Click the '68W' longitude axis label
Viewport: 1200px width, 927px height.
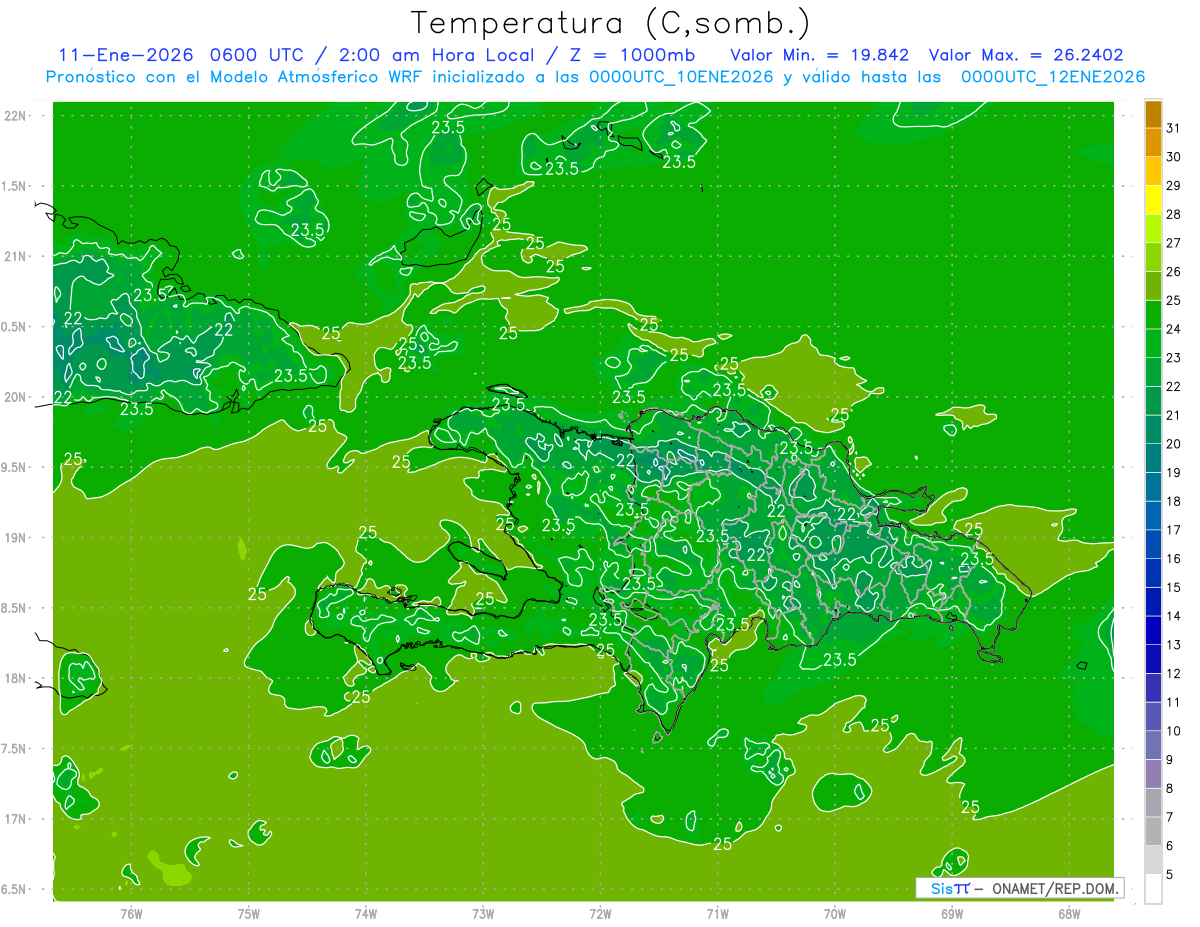1069,913
